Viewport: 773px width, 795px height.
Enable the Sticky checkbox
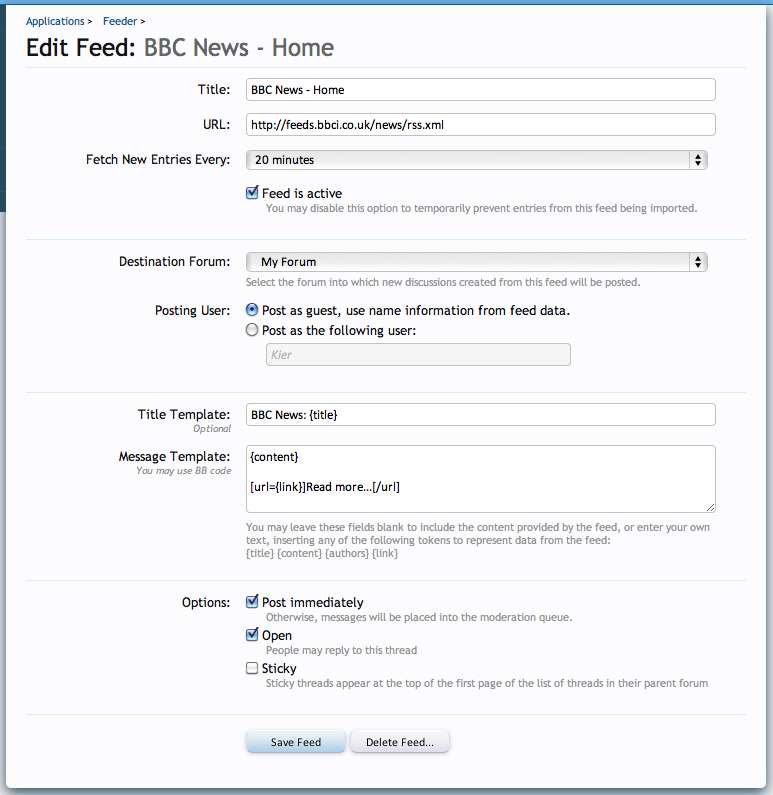pyautogui.click(x=252, y=668)
